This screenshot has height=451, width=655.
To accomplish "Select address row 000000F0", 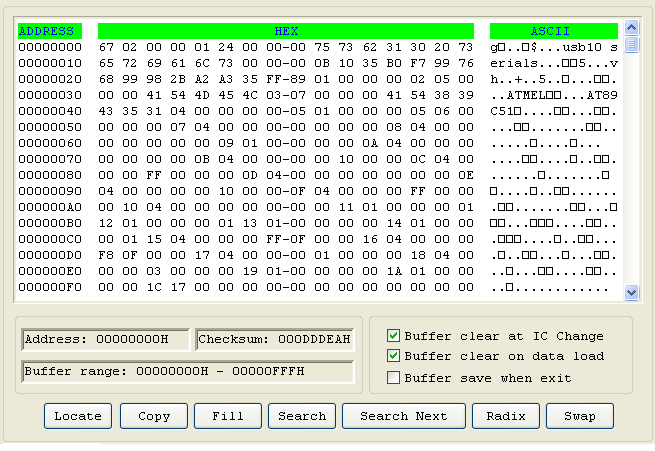I will [x=50, y=287].
